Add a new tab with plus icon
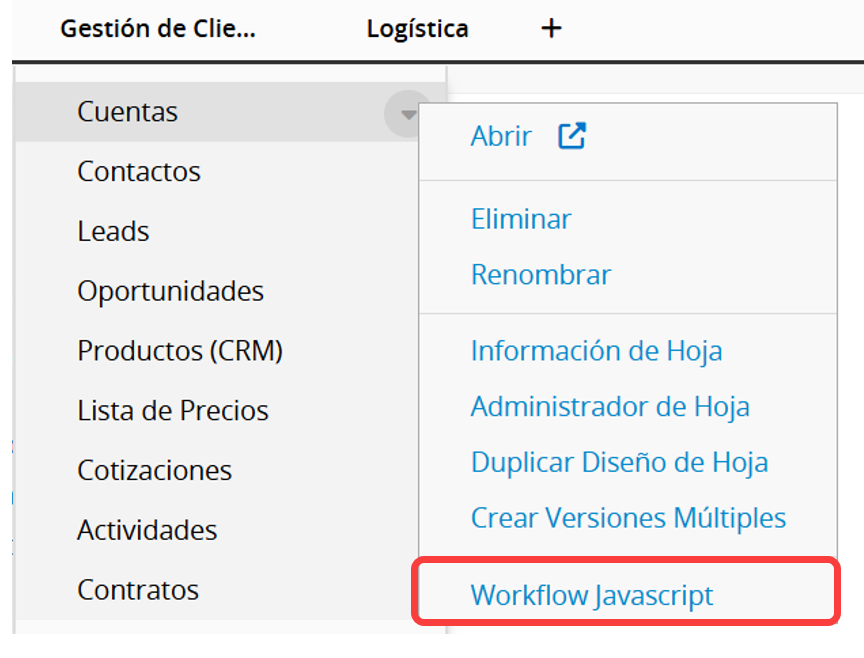Image resolution: width=864 pixels, height=658 pixels. tap(551, 28)
